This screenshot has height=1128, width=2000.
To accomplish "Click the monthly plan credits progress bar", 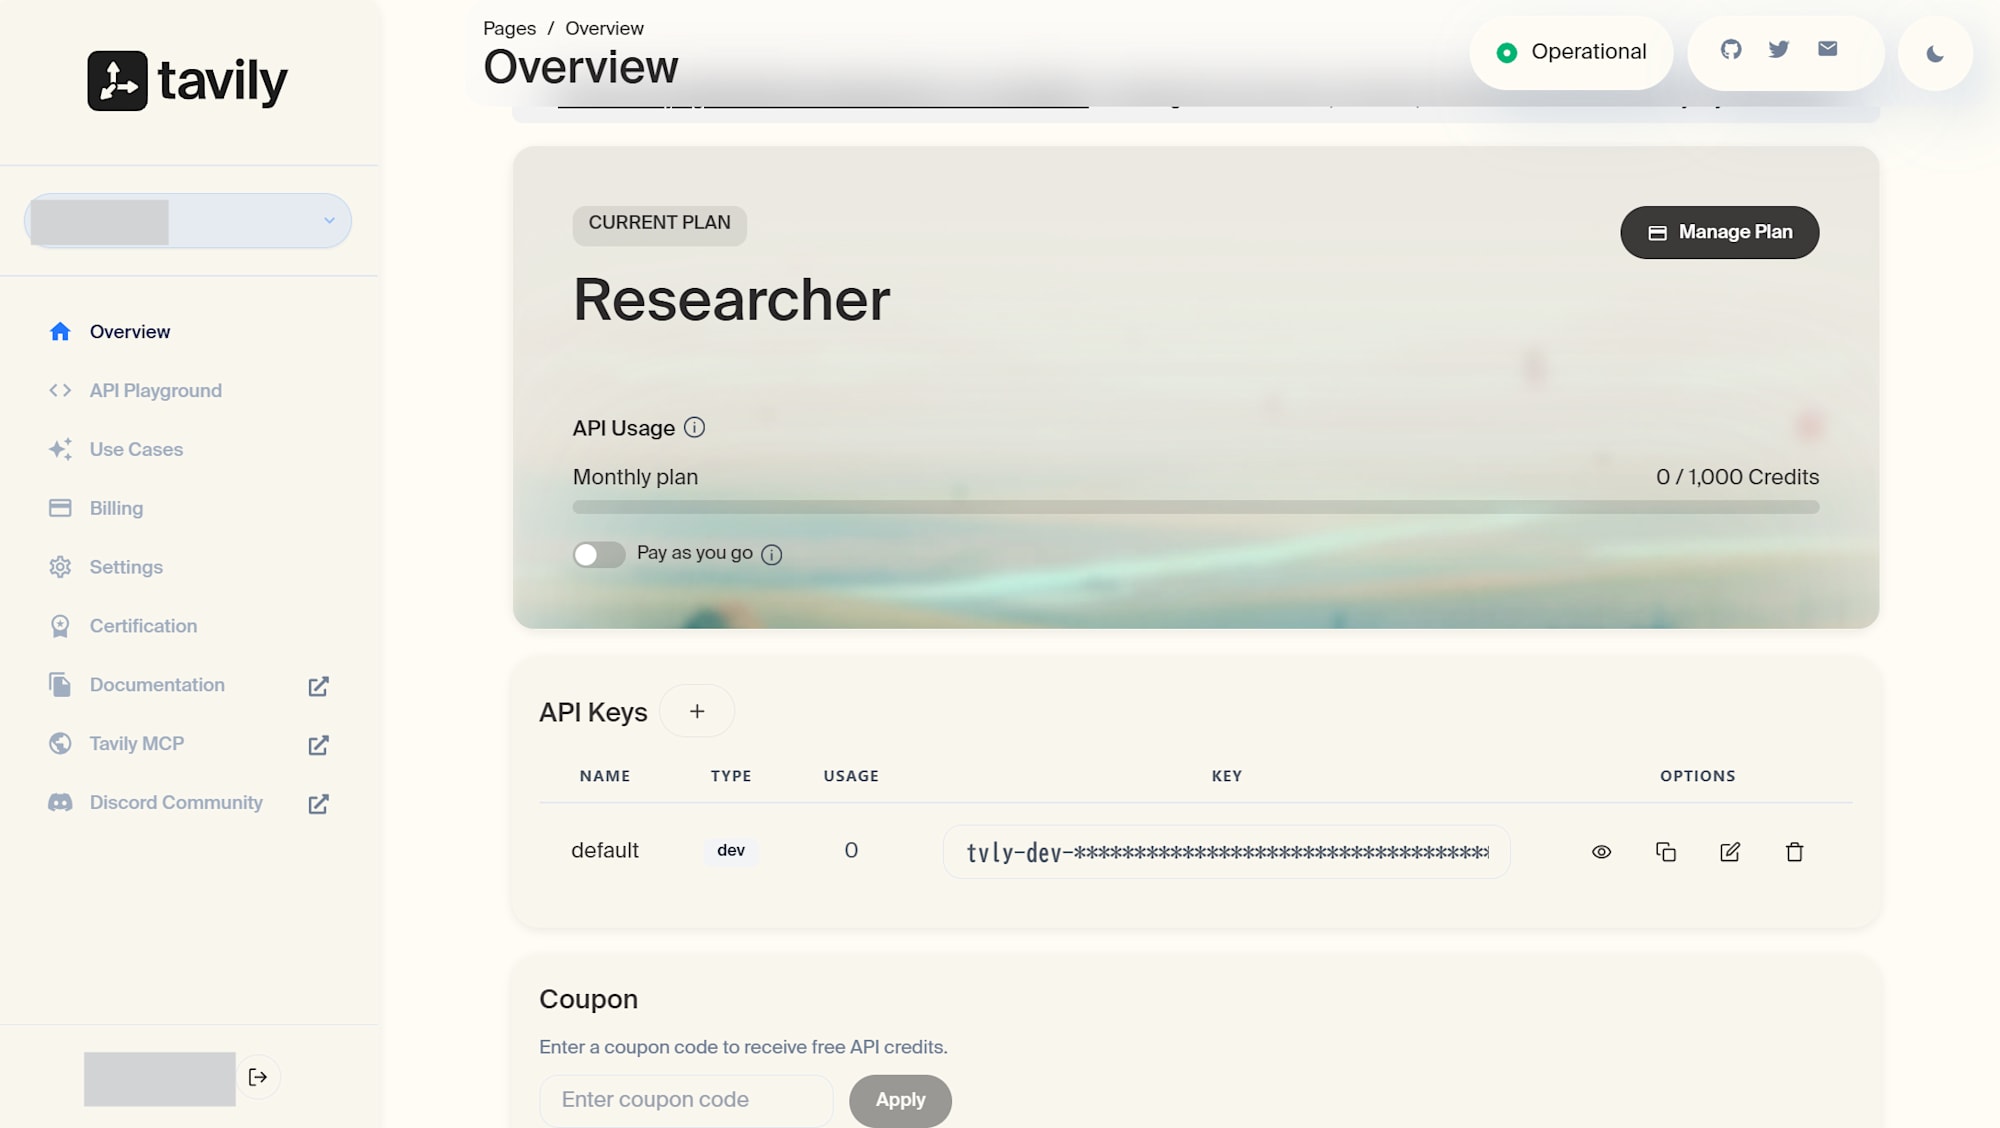I will (1195, 508).
